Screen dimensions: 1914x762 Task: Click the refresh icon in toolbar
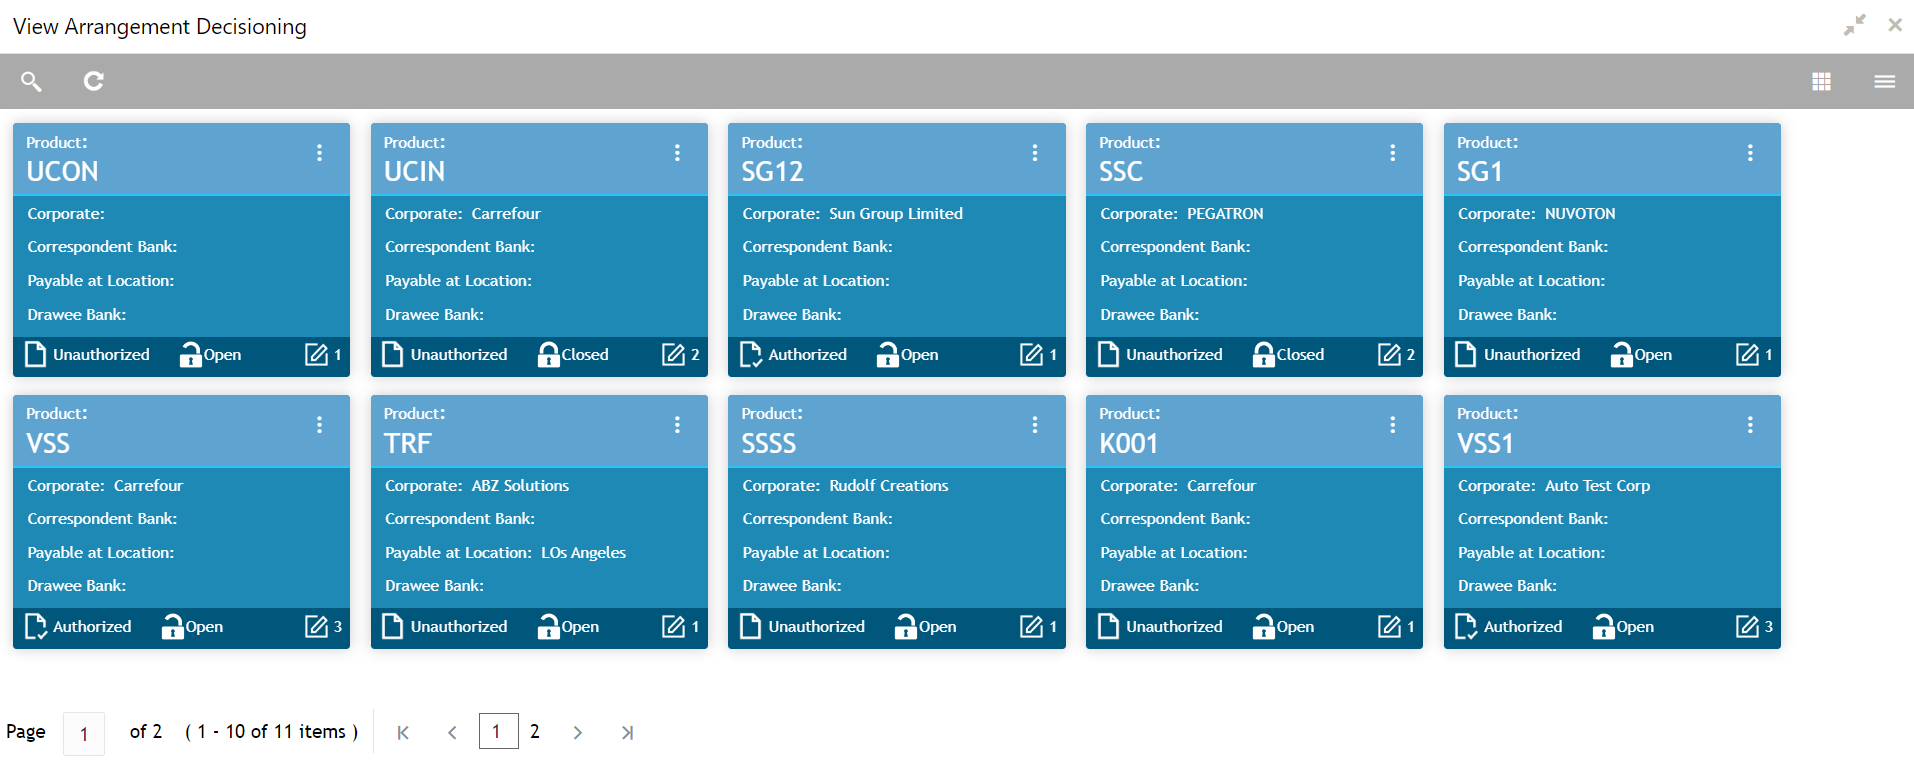click(94, 81)
